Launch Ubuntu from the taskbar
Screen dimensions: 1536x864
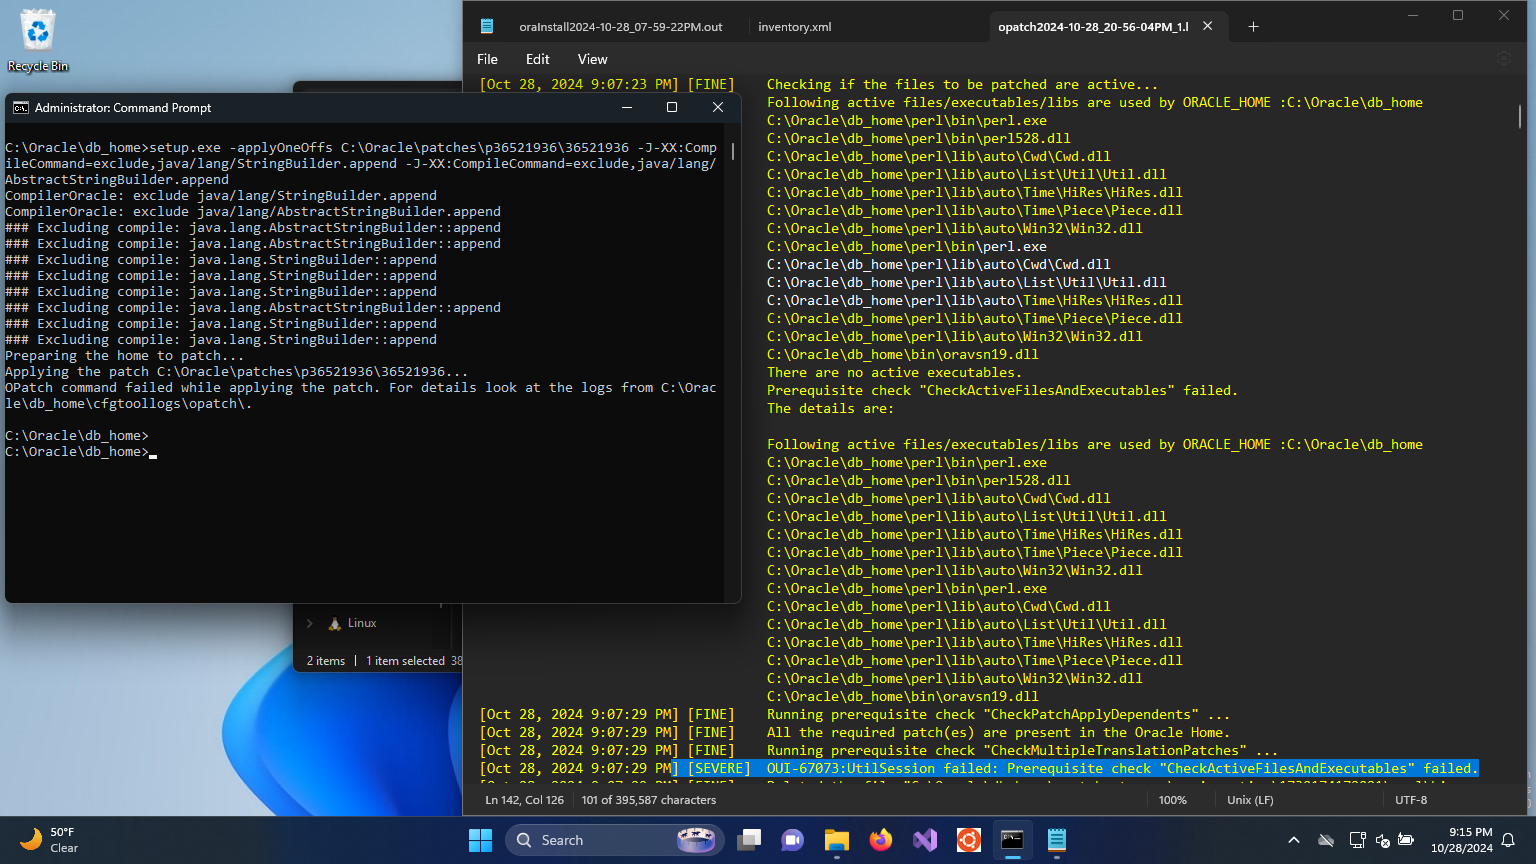pos(968,840)
